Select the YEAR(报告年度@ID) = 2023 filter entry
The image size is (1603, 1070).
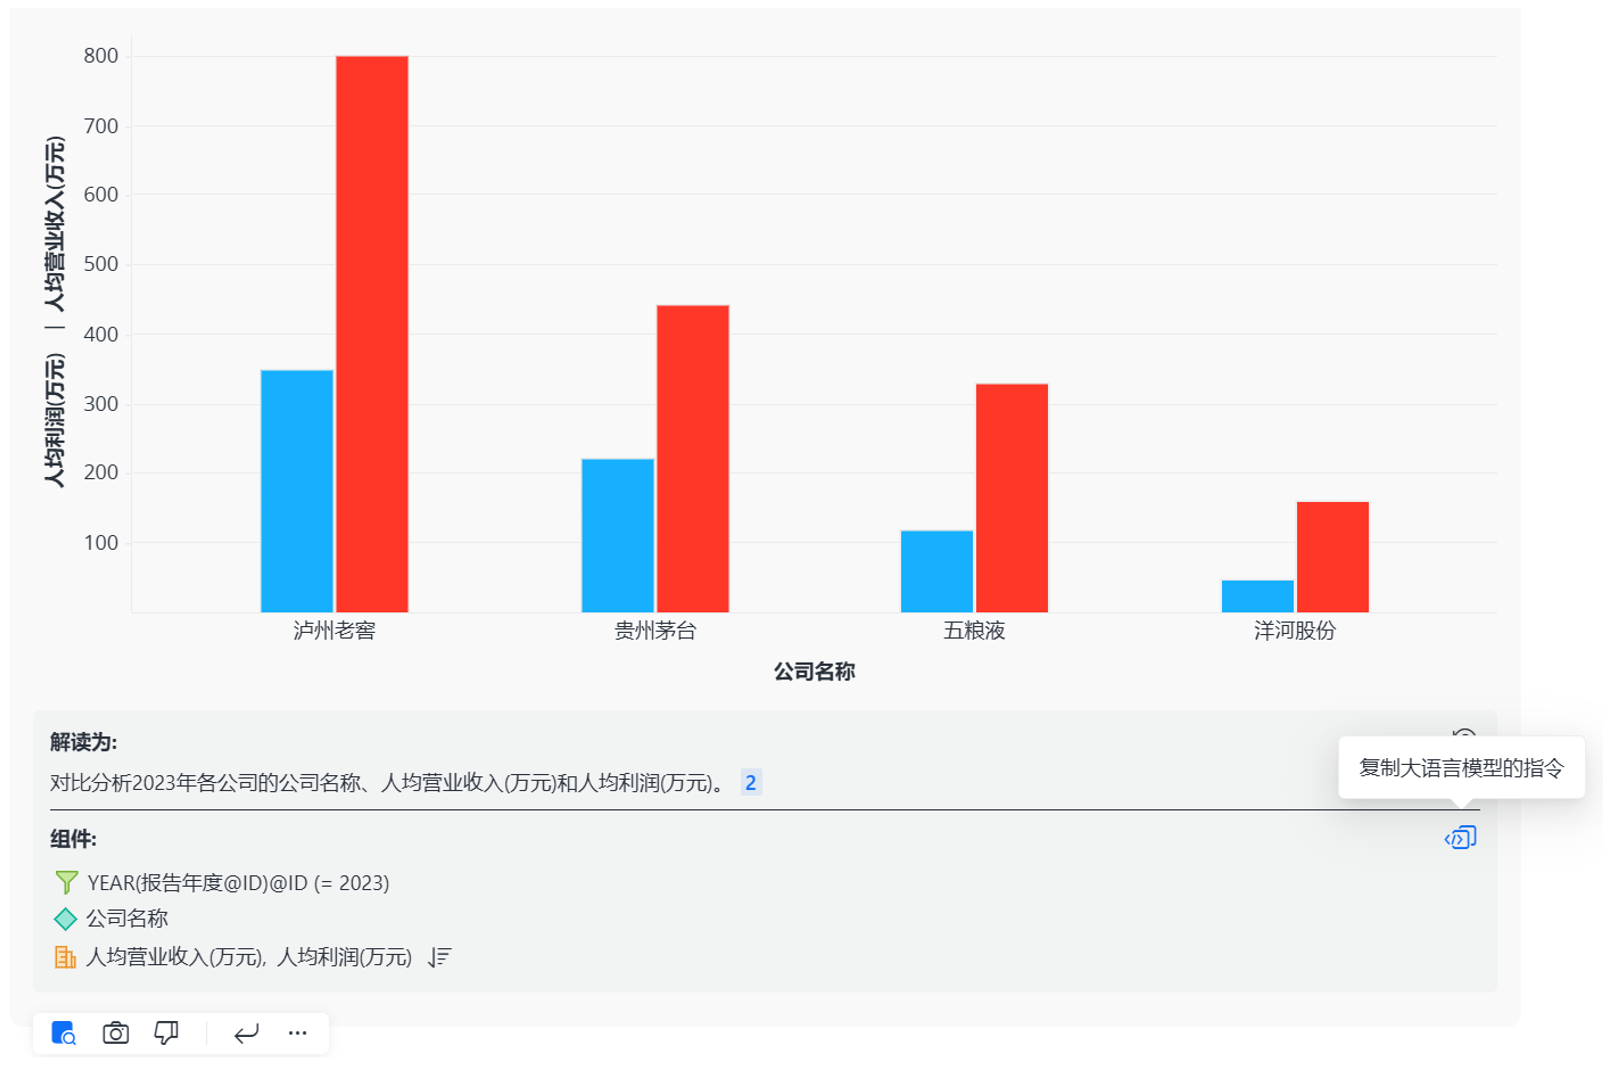237,883
